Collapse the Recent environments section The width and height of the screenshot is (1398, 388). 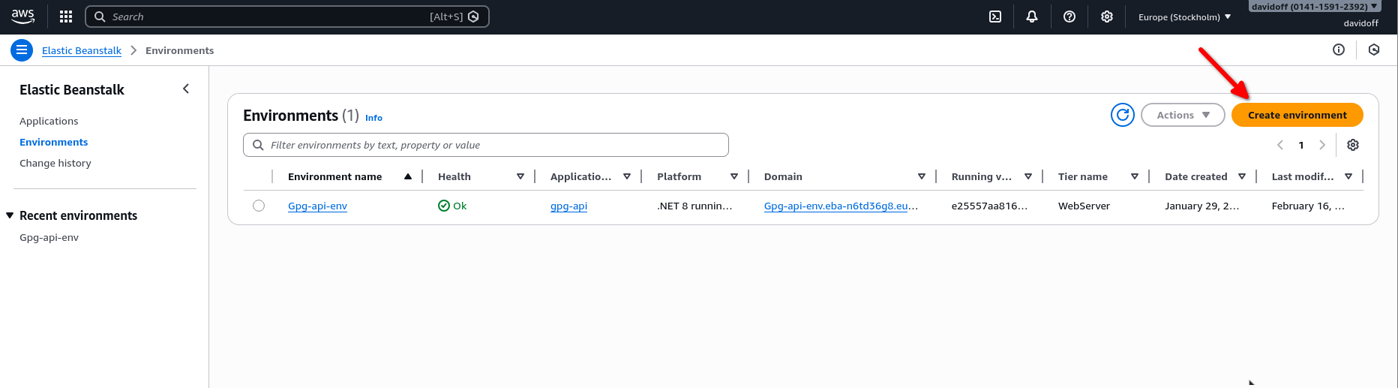click(x=10, y=215)
